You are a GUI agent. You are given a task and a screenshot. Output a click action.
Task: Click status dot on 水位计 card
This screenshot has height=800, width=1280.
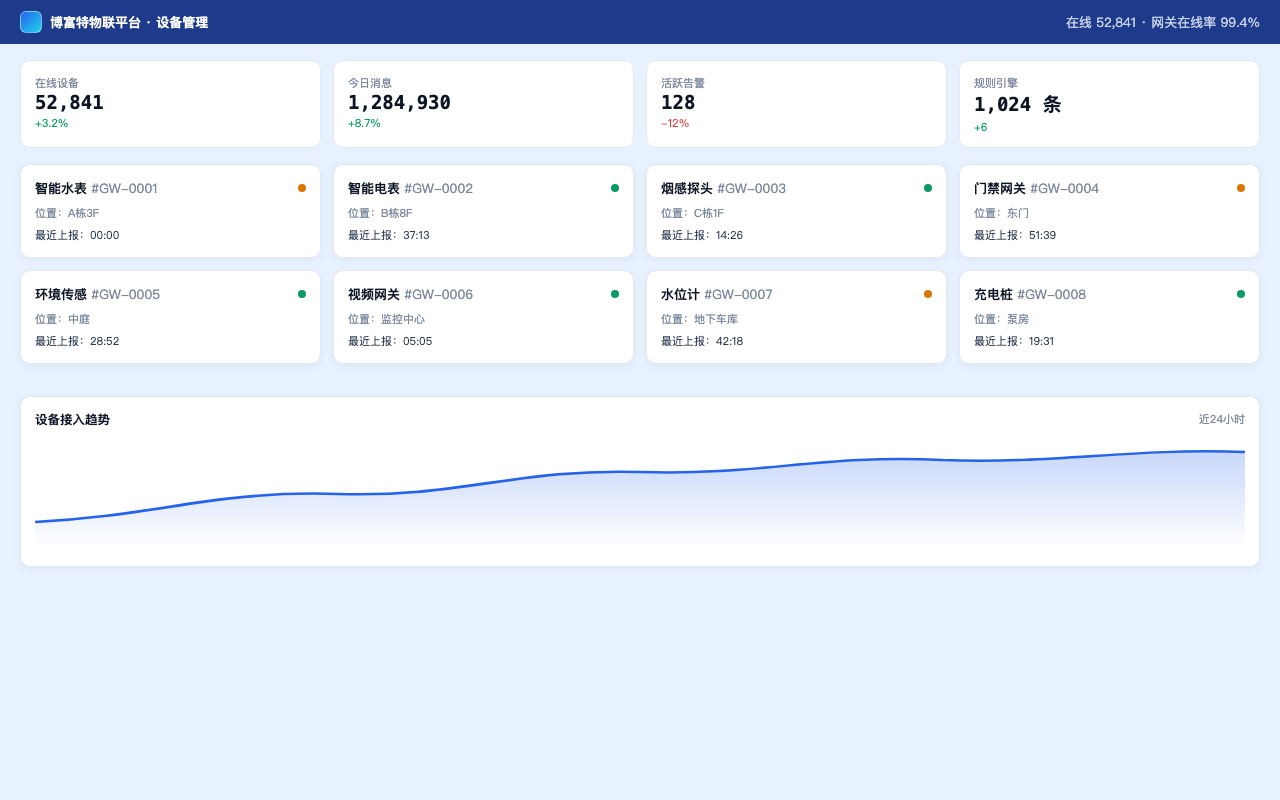click(x=928, y=294)
